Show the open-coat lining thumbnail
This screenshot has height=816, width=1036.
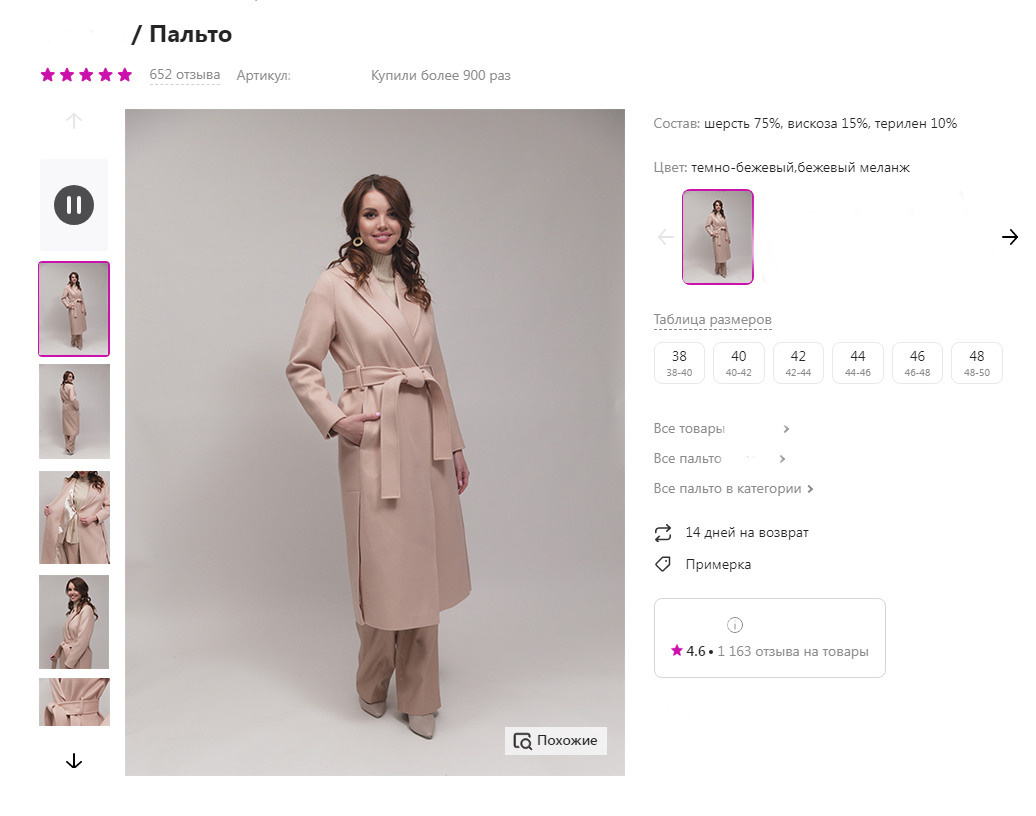[74, 517]
